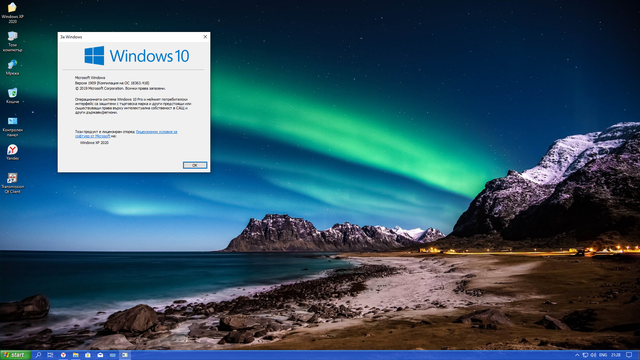640x360 pixels.
Task: Launch Transmission Qt Client from the desktop
Action: click(x=12, y=183)
